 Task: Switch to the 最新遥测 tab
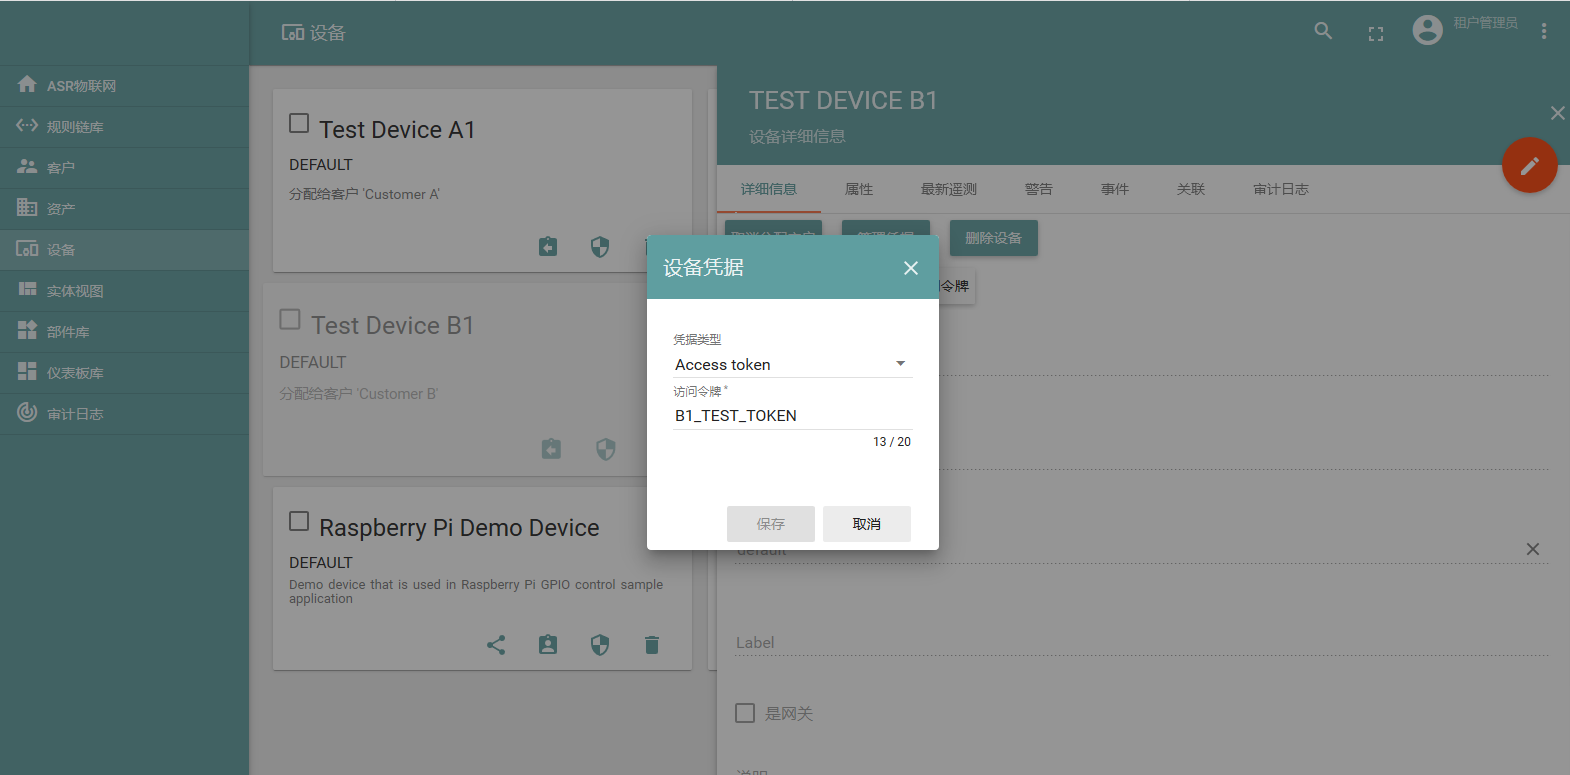(949, 189)
